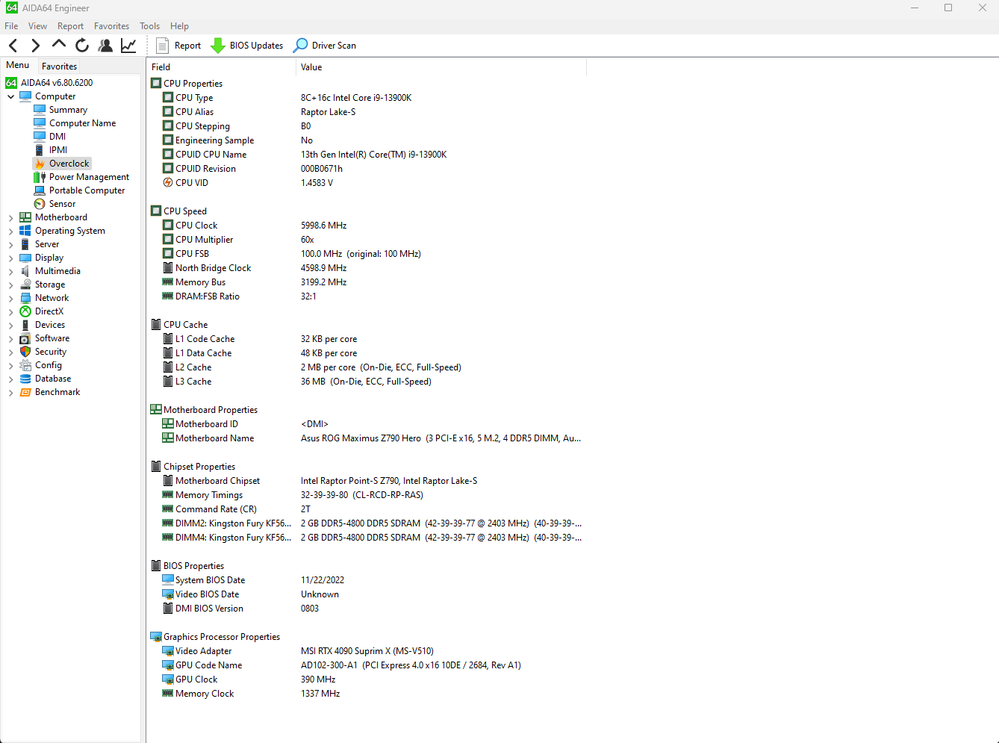Expand the Benchmark tree node
The height and width of the screenshot is (743, 999).
pyautogui.click(x=11, y=393)
